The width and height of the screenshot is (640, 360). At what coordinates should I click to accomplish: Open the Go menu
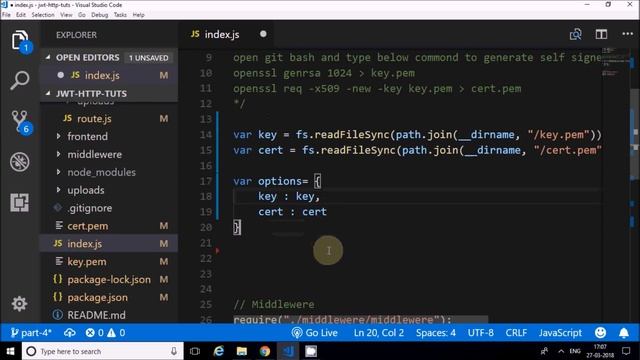[82, 15]
